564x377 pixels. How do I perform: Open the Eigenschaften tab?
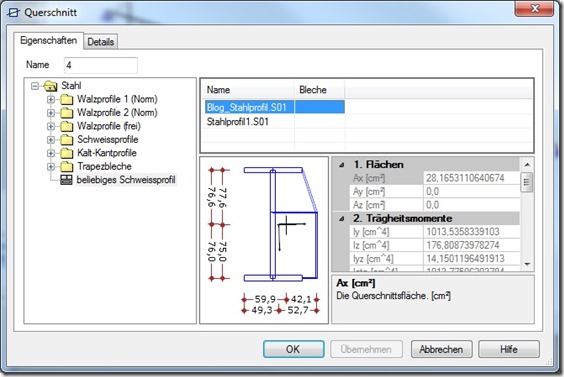tap(49, 40)
